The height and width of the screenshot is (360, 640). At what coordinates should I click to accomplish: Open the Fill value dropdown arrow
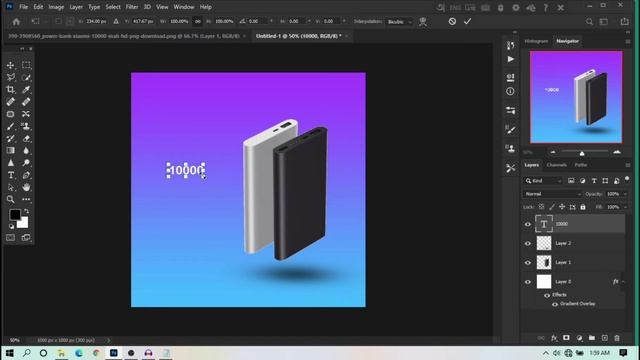point(625,207)
